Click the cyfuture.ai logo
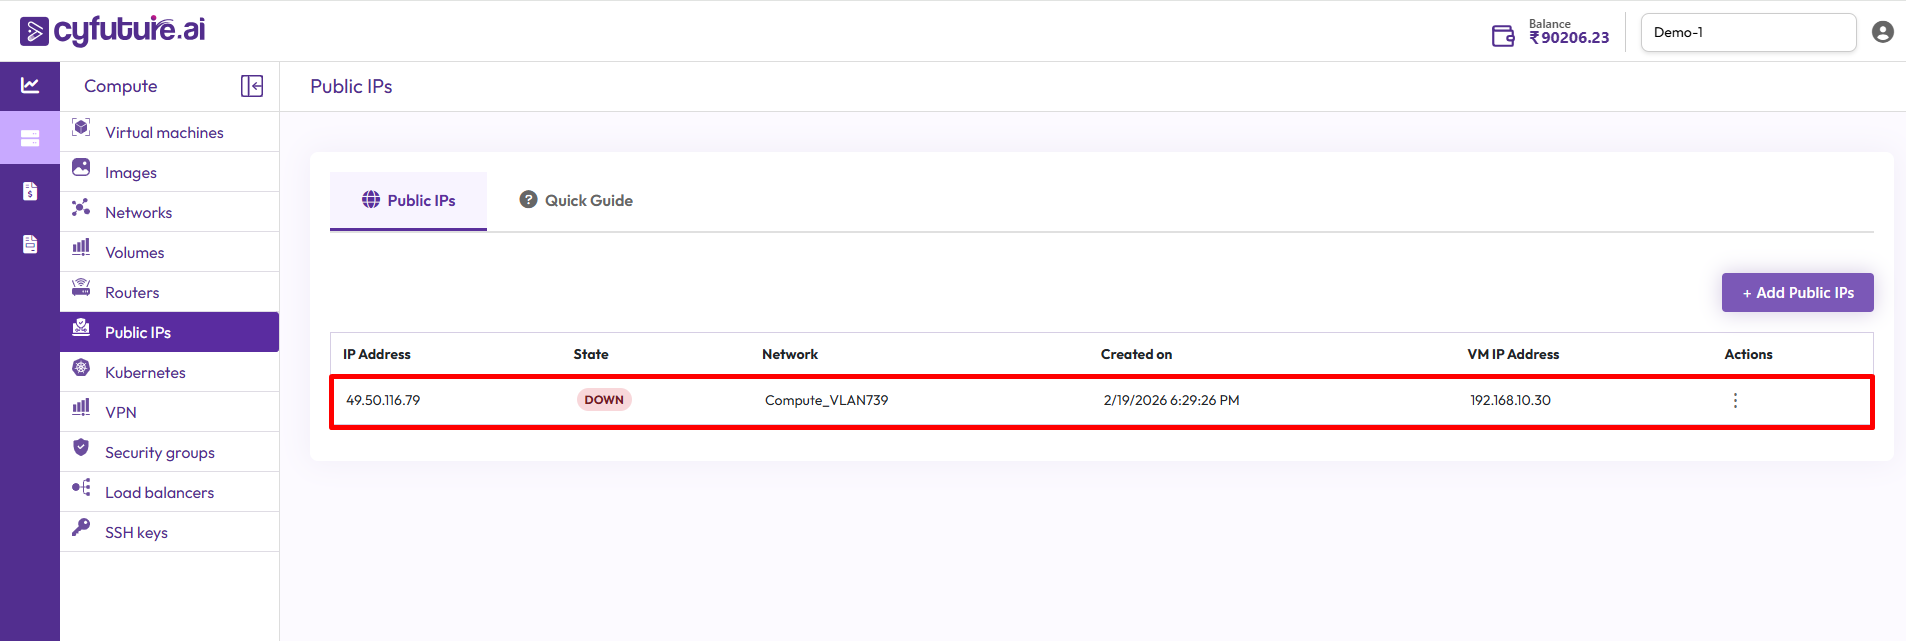 (x=112, y=30)
